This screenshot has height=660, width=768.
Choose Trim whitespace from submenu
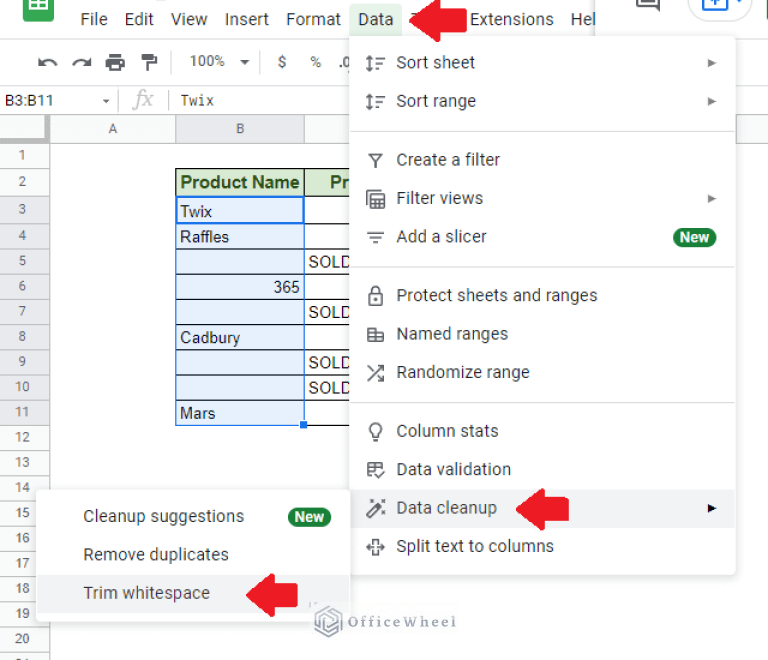point(146,593)
